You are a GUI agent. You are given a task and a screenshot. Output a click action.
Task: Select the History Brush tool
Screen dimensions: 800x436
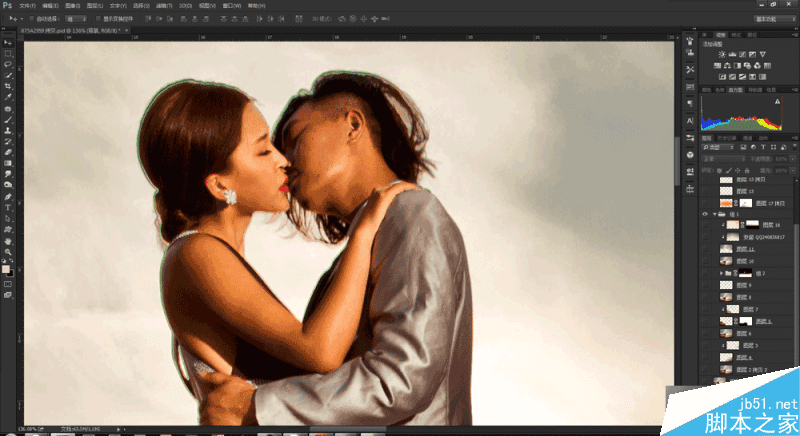pos(8,141)
